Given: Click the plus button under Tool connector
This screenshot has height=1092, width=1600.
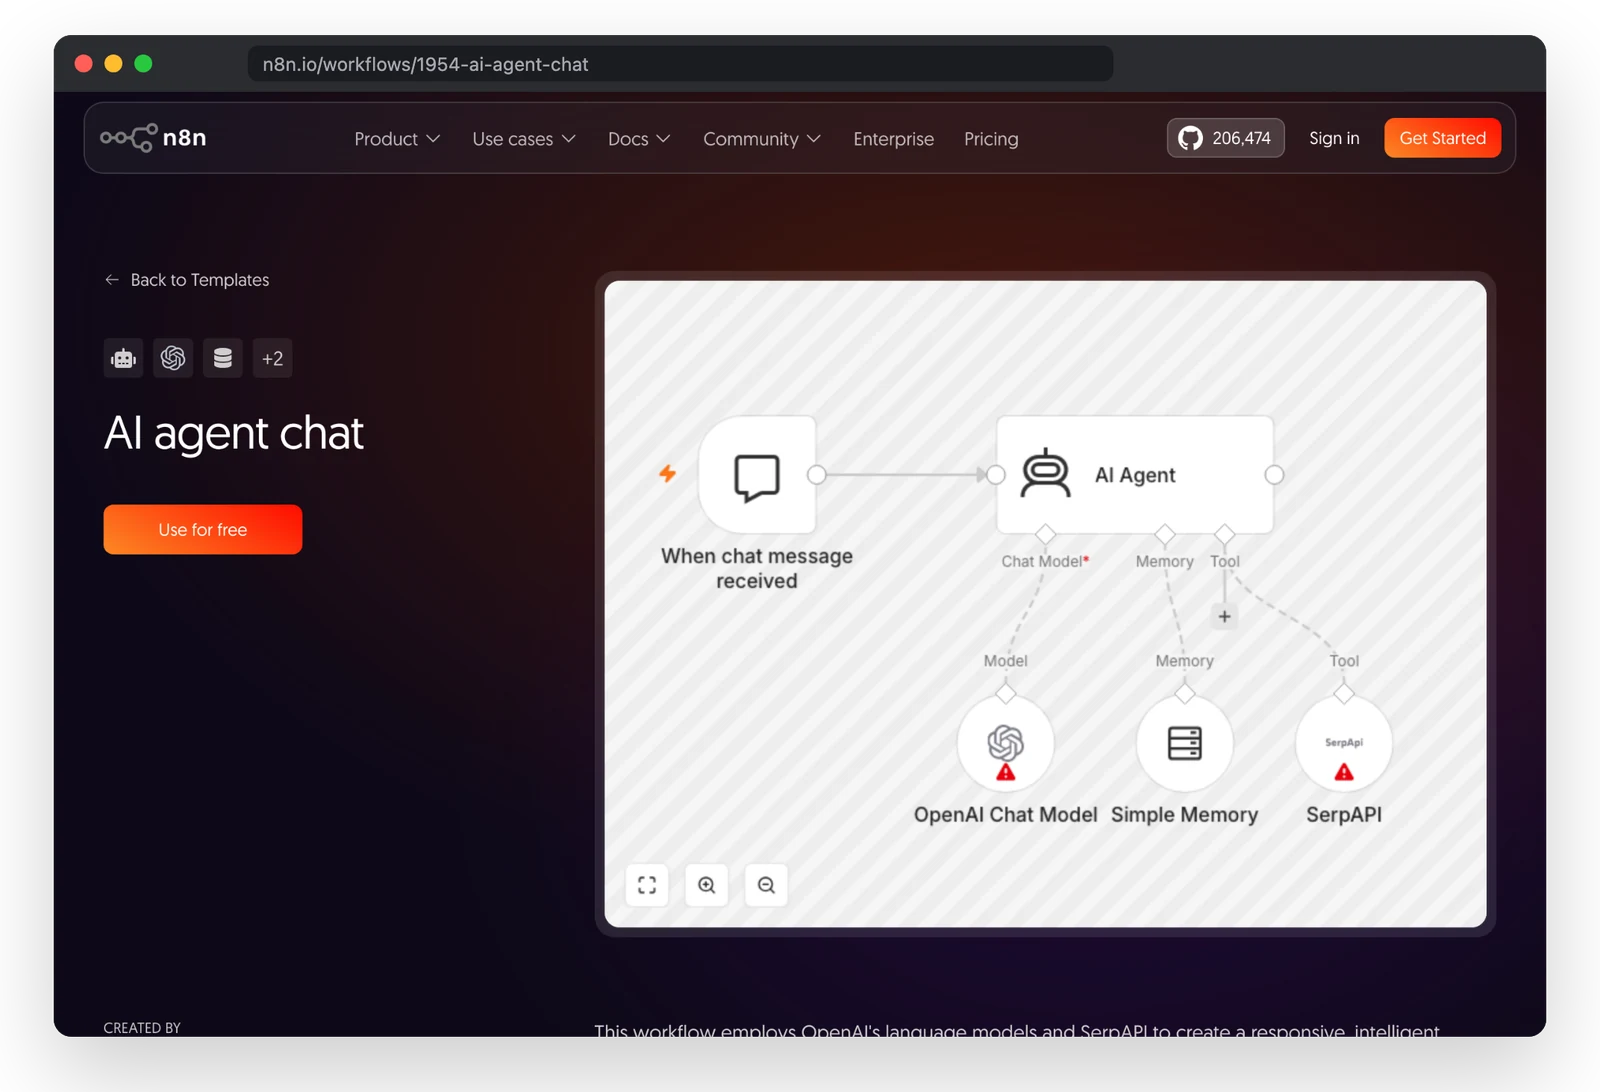Looking at the screenshot, I should tap(1224, 616).
